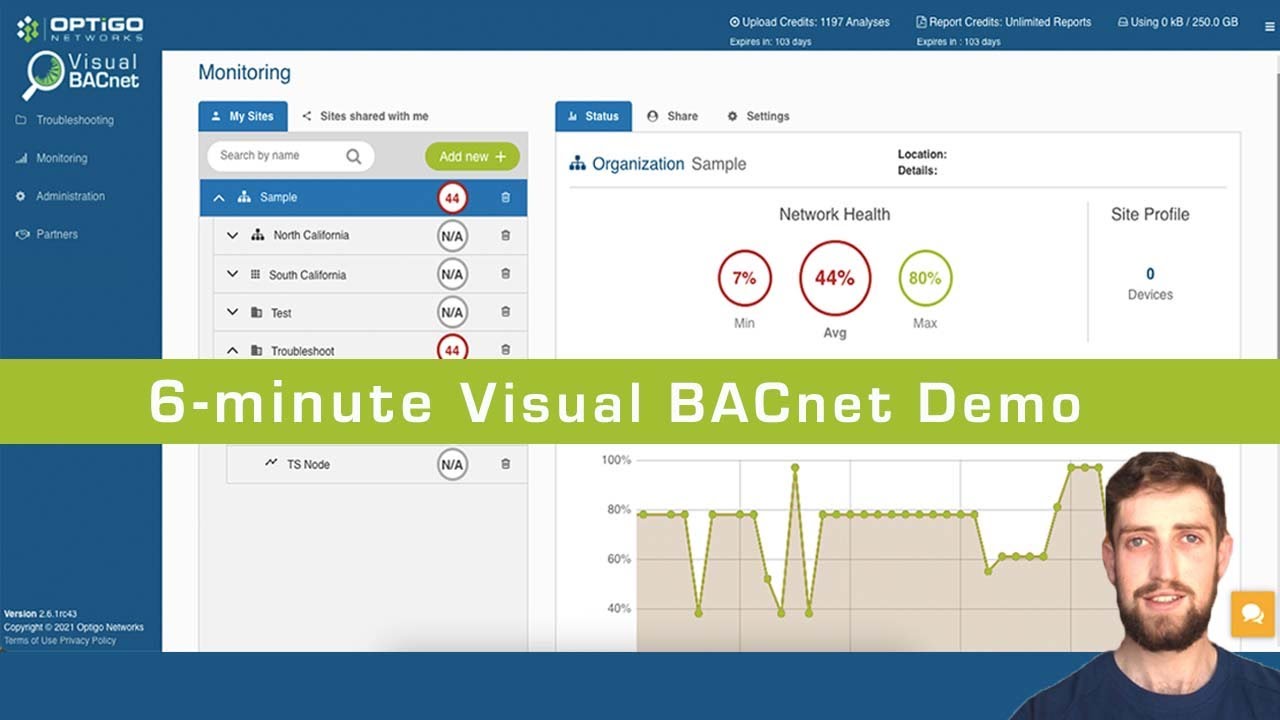Open Troubleshooting in the sidebar

[75, 120]
